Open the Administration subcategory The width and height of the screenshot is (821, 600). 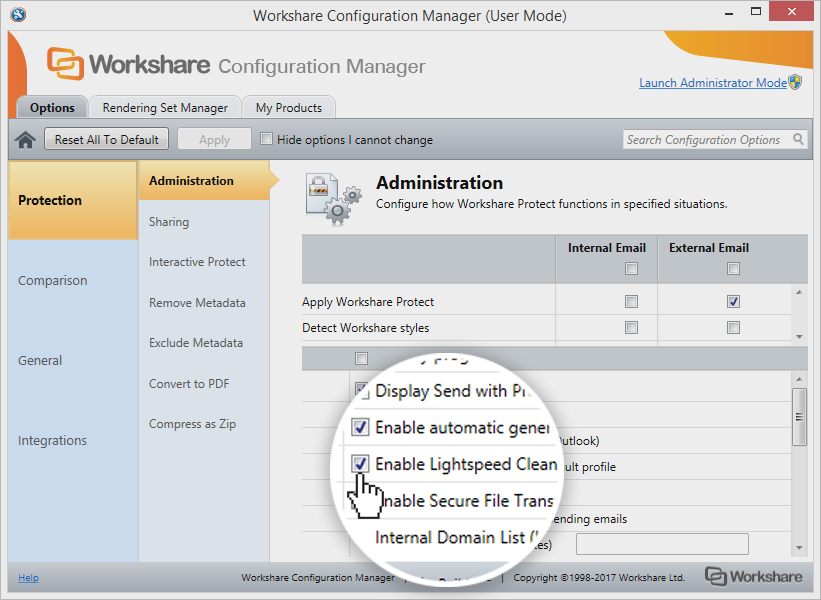[204, 181]
